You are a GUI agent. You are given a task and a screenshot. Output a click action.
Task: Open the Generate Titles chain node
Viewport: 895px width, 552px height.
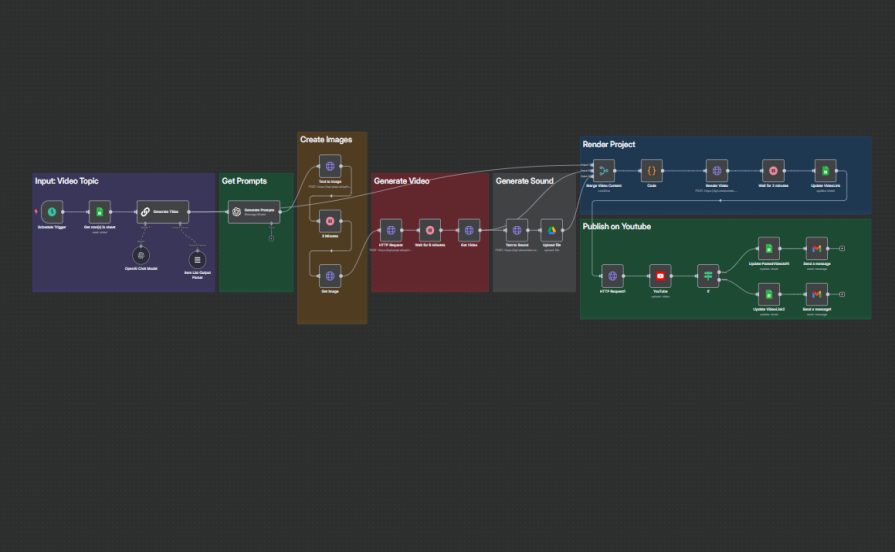pyautogui.click(x=162, y=211)
